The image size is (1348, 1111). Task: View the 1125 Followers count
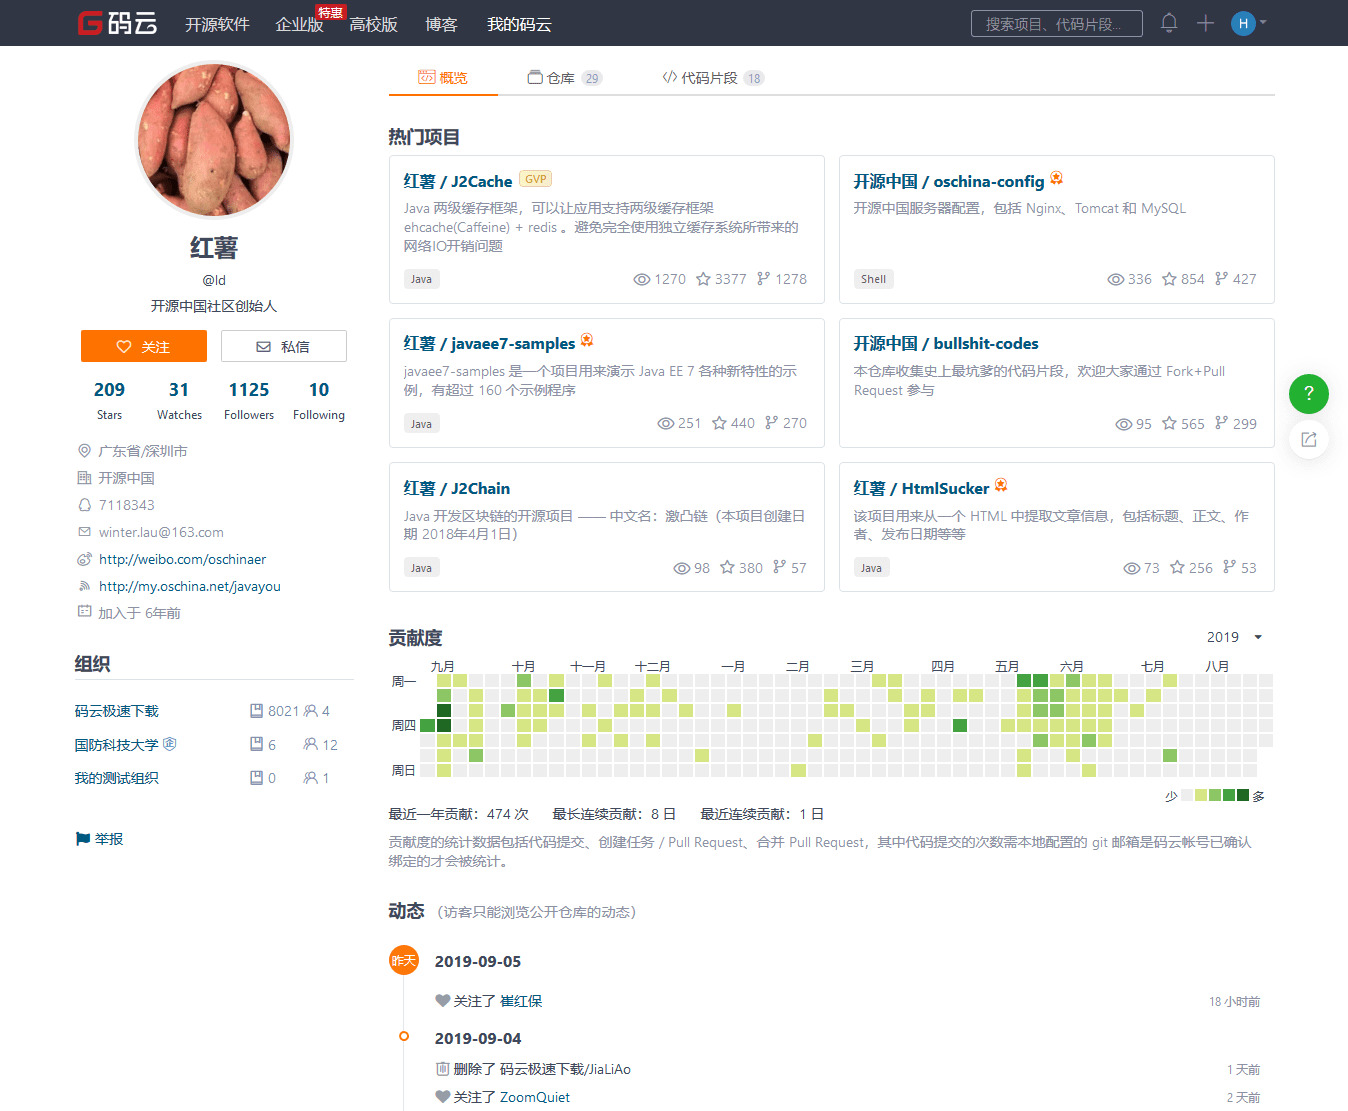coord(249,400)
